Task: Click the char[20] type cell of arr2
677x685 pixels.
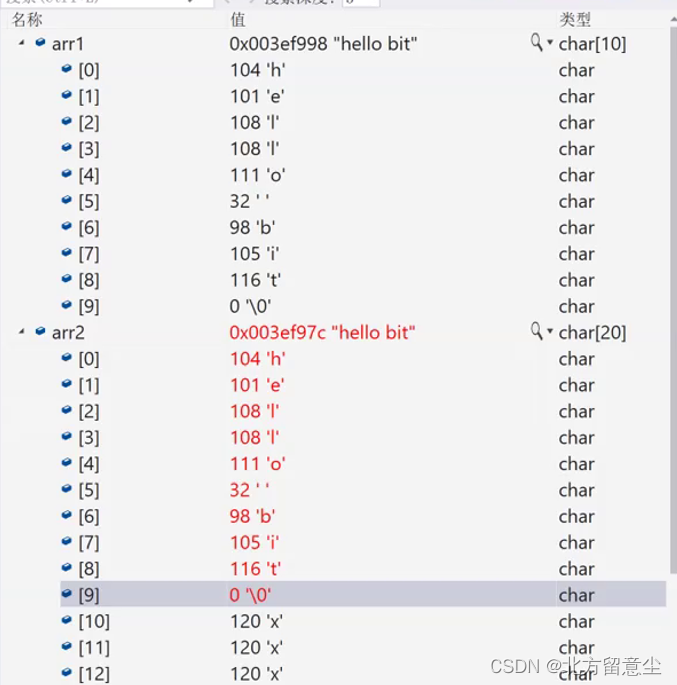Action: [592, 332]
